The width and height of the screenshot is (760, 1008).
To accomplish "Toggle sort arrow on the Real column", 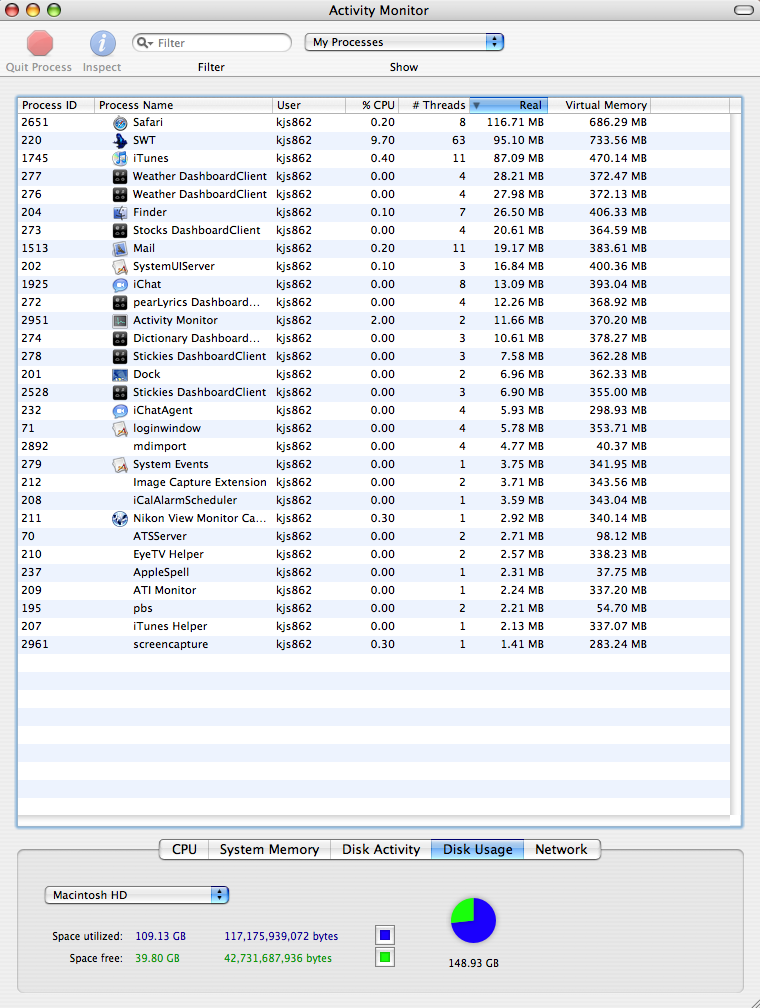I will (x=476, y=105).
